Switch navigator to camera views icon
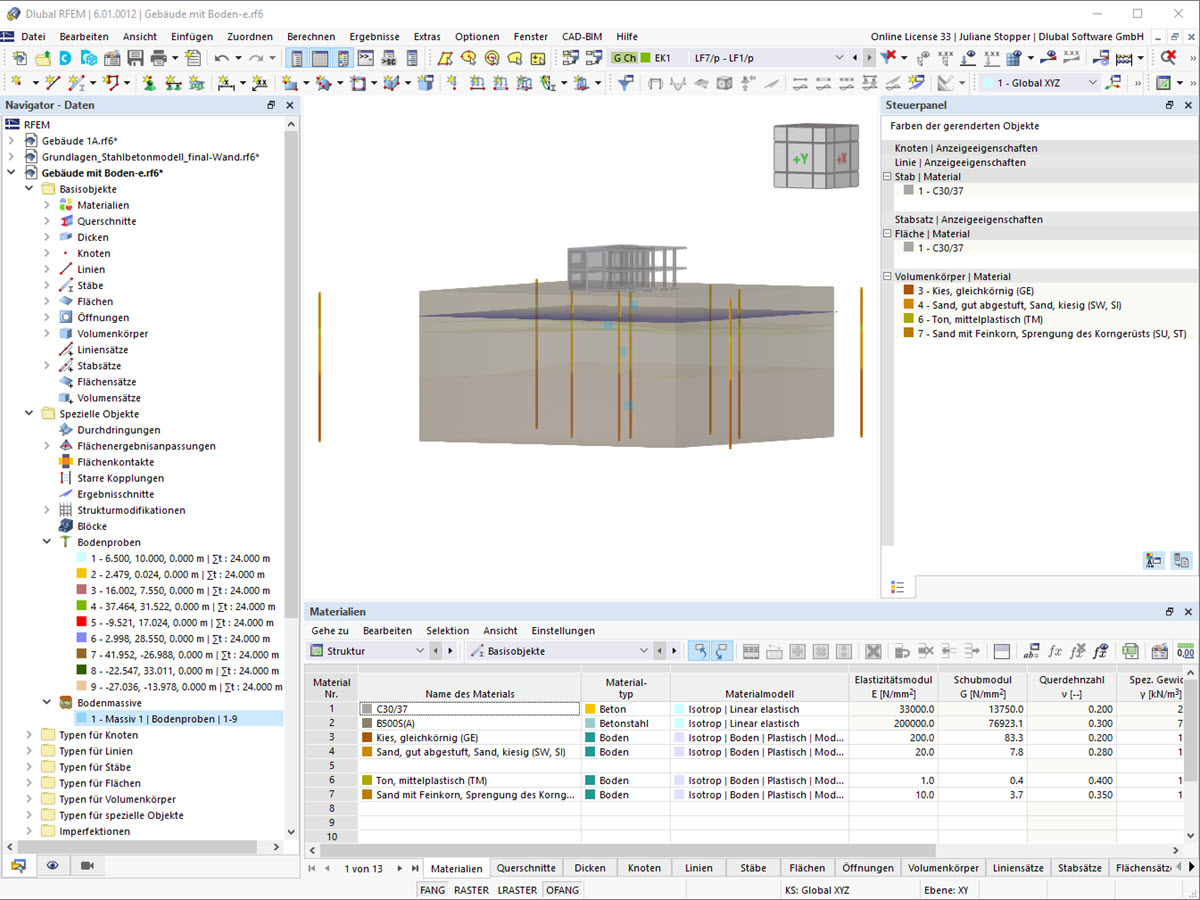1200x900 pixels. pyautogui.click(x=87, y=865)
